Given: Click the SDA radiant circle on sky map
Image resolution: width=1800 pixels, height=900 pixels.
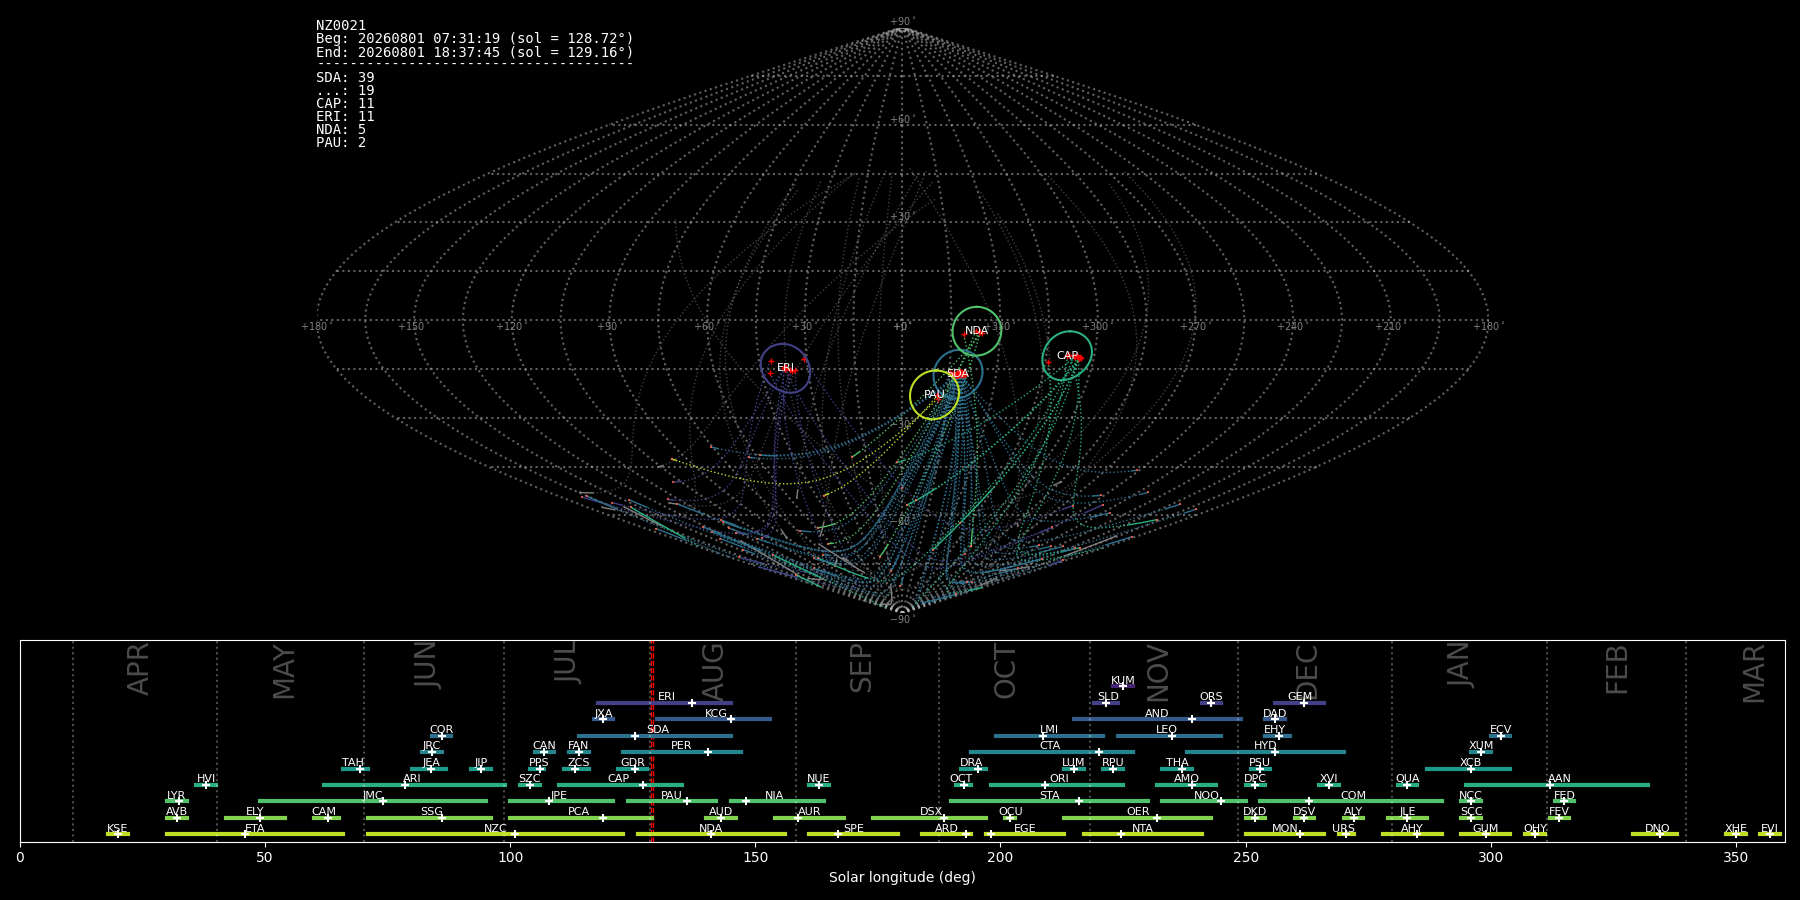Looking at the screenshot, I should click(958, 373).
